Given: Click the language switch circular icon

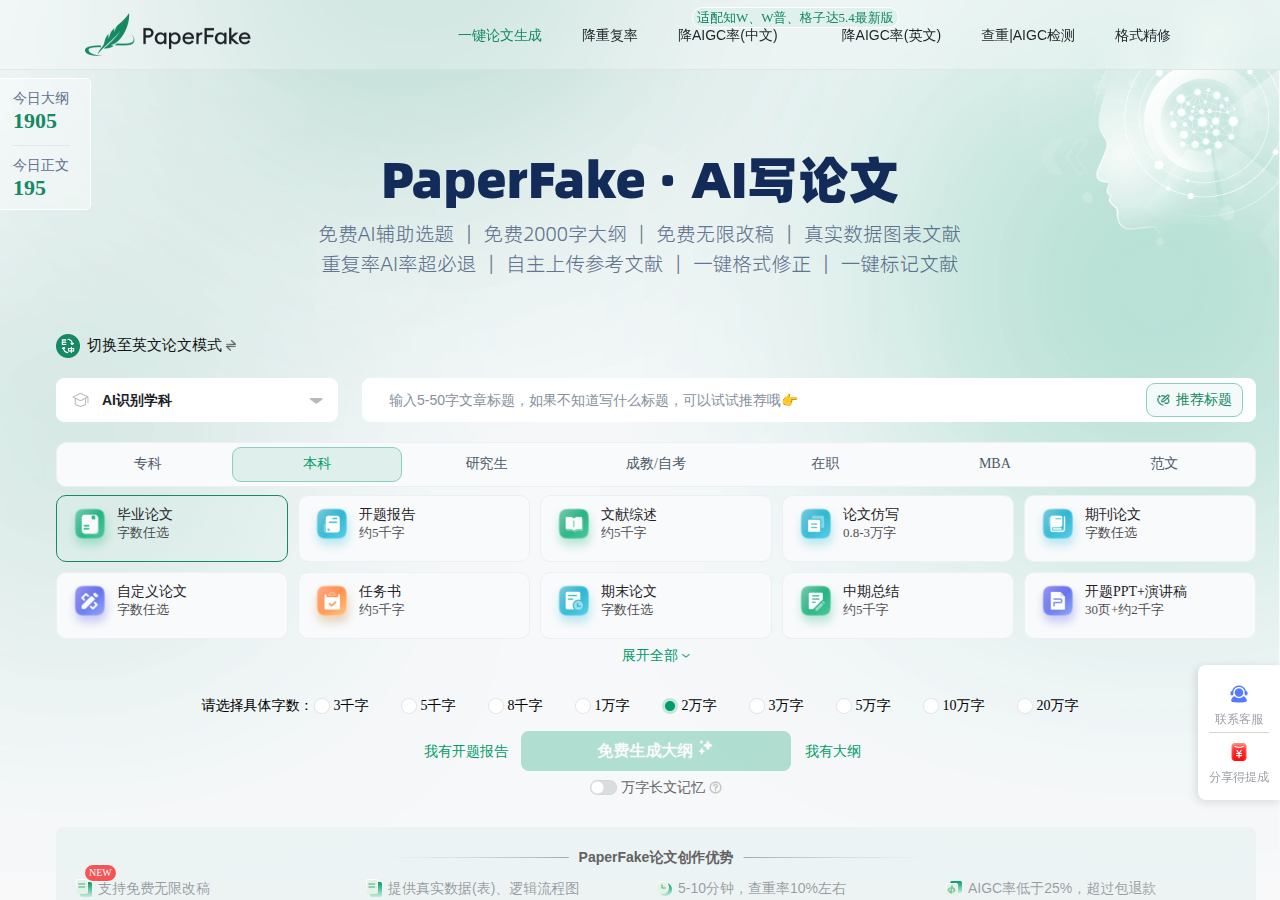Looking at the screenshot, I should coord(68,346).
